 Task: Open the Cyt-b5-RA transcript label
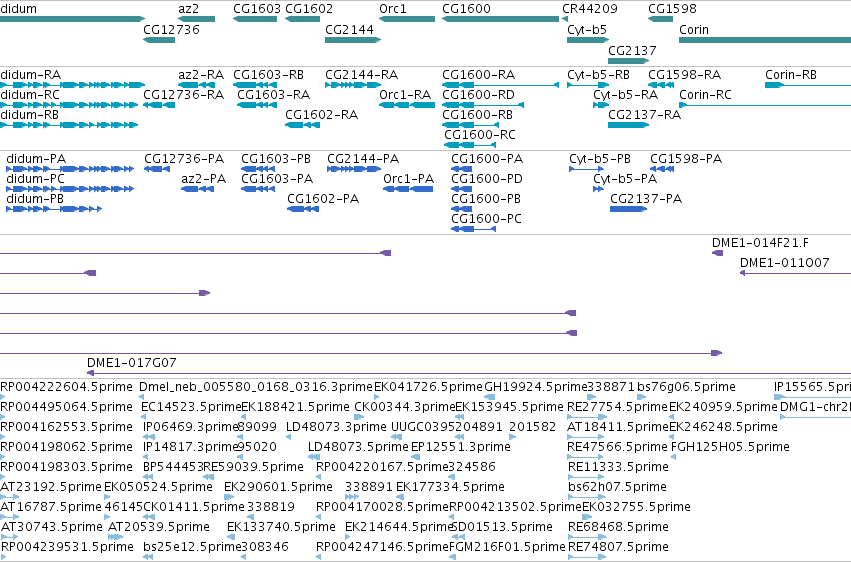625,95
